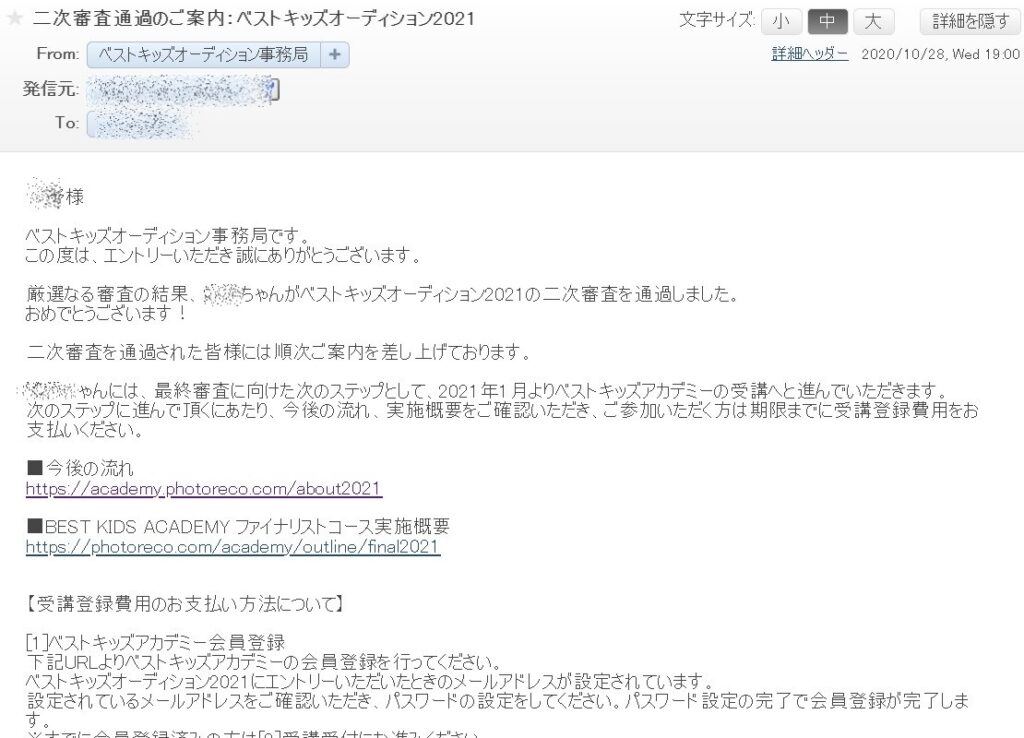Viewport: 1024px width, 738px height.
Task: Click the To: recipient address field
Action: click(145, 124)
